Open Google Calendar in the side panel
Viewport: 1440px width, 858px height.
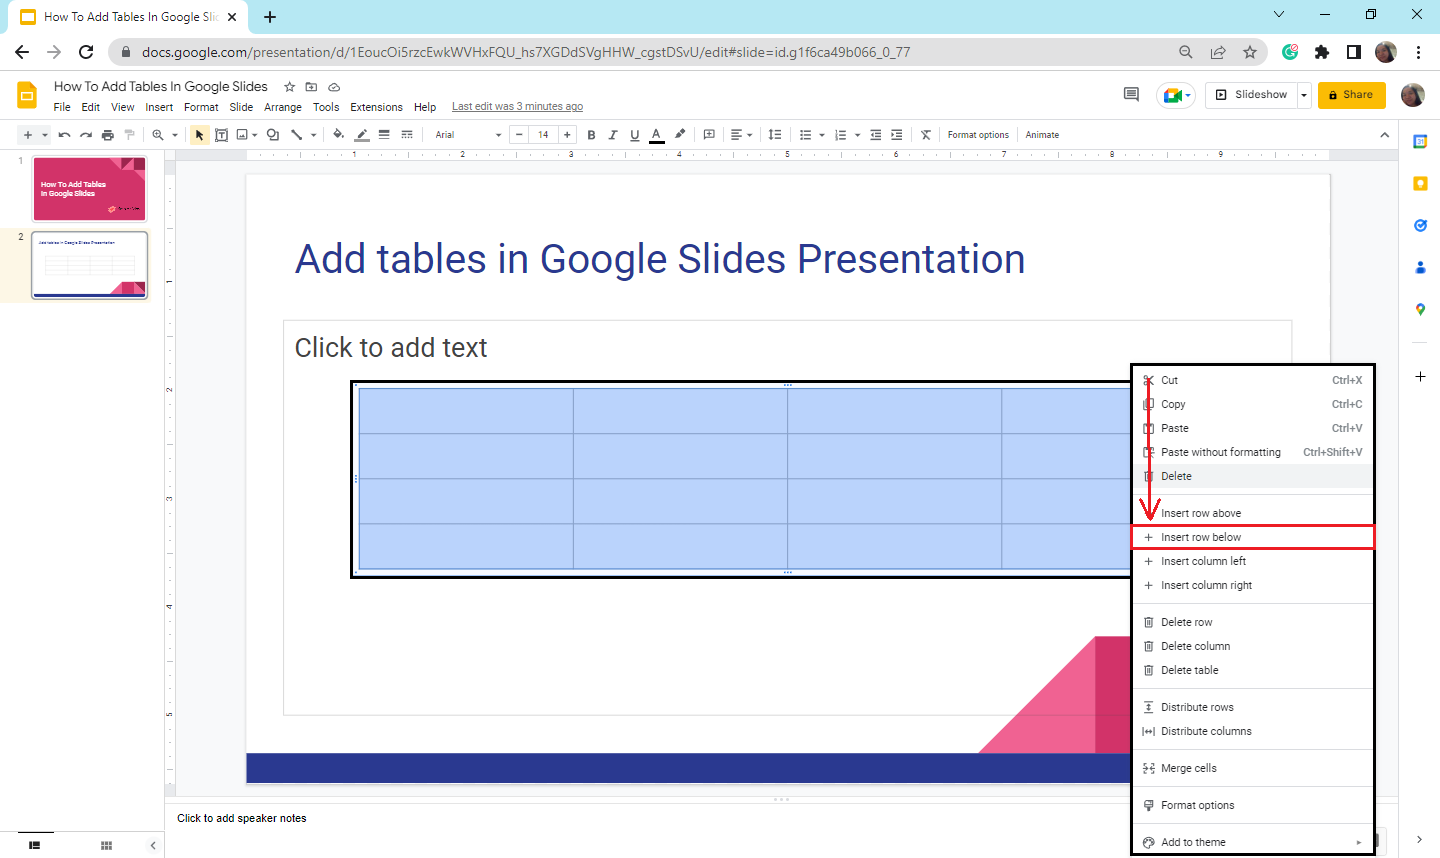[1420, 142]
